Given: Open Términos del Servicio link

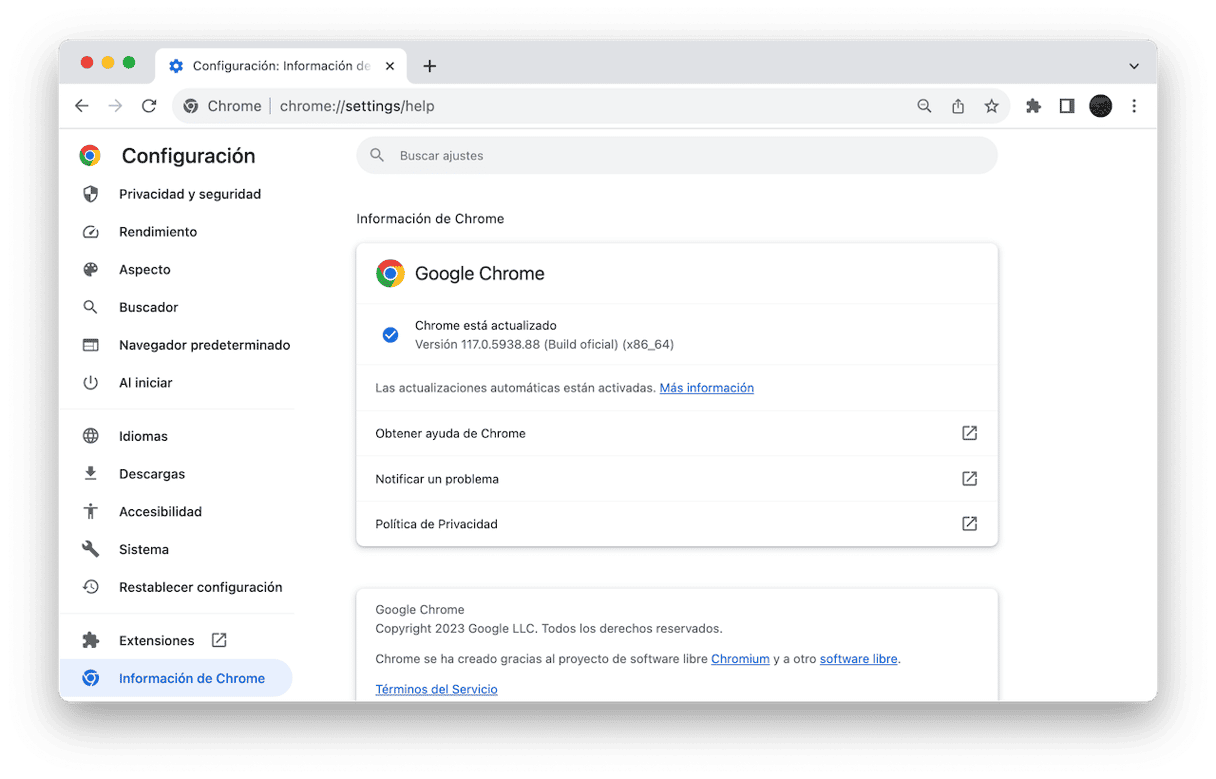Looking at the screenshot, I should pos(436,689).
